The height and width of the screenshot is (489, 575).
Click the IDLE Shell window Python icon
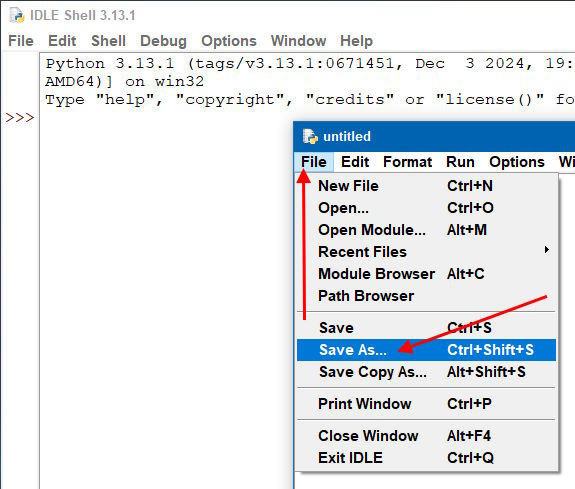[17, 15]
